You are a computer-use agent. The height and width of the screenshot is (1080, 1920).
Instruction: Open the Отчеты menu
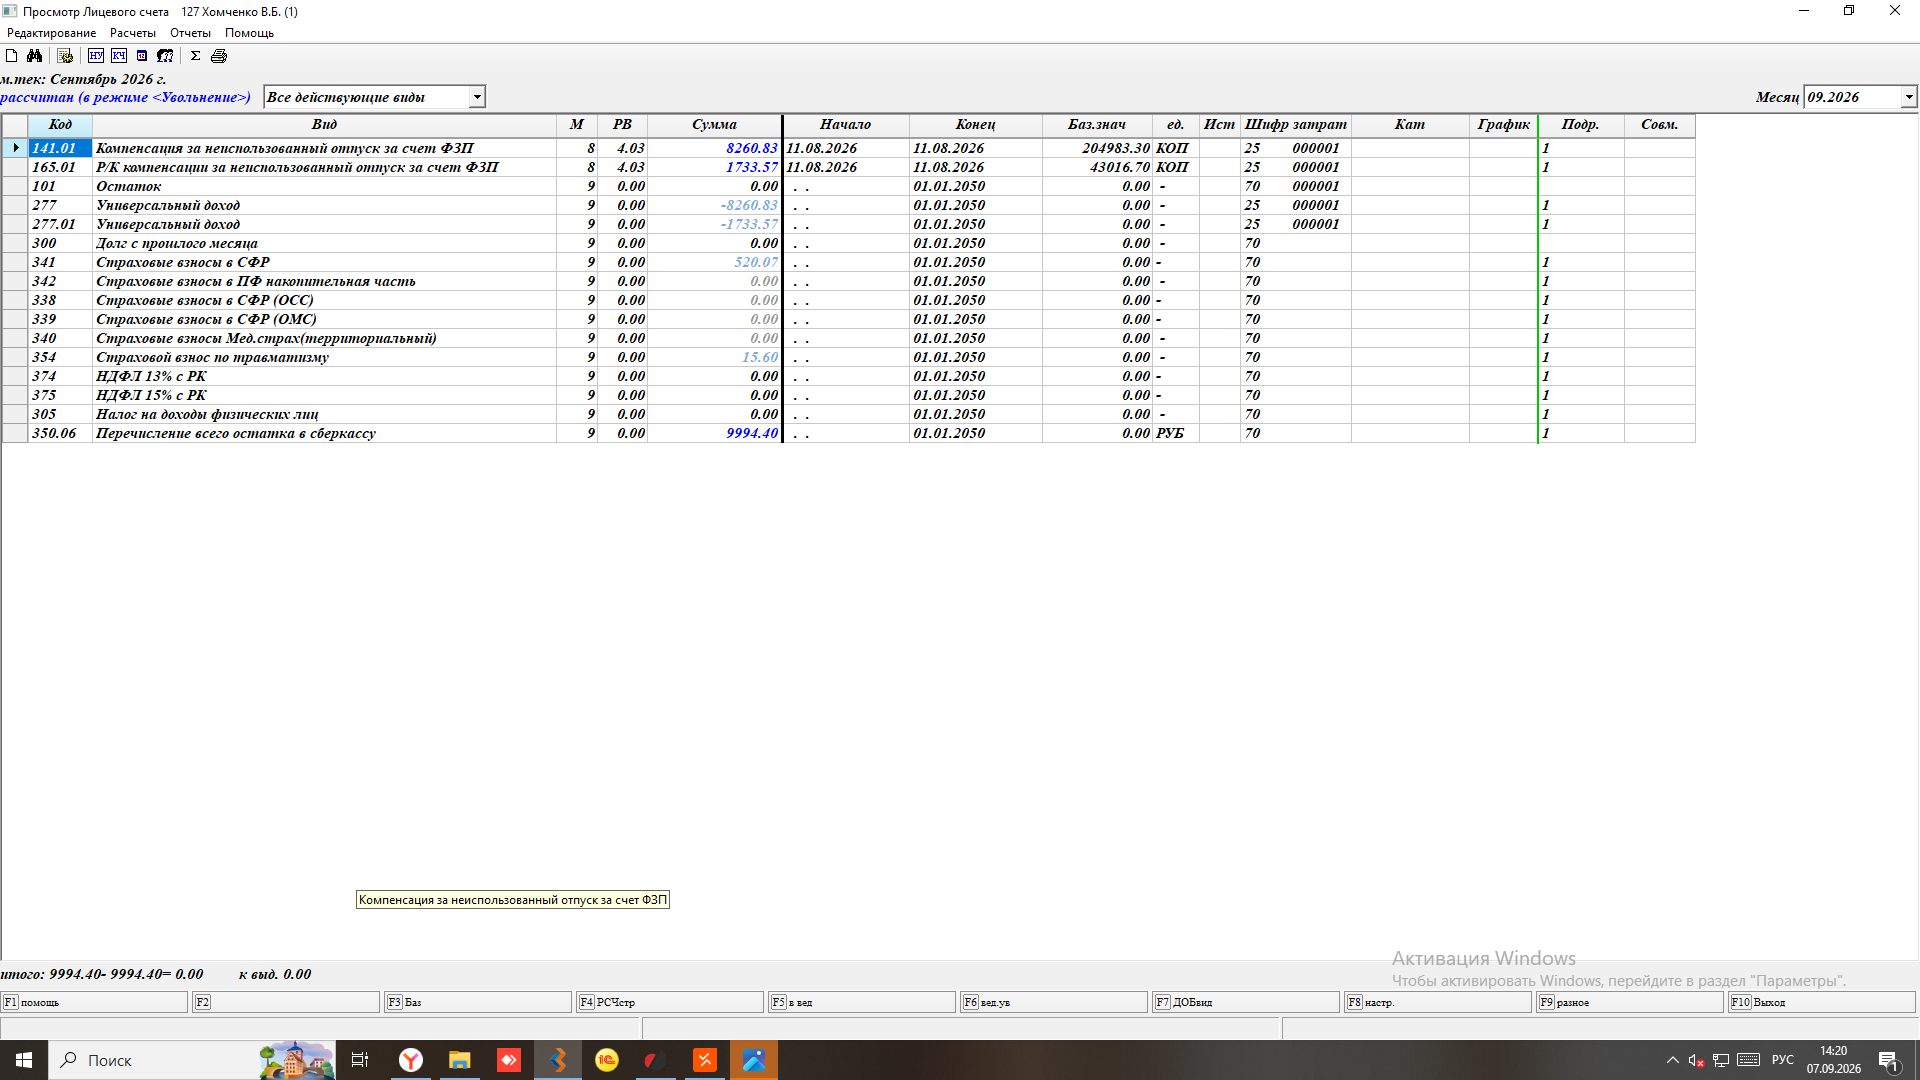point(190,33)
